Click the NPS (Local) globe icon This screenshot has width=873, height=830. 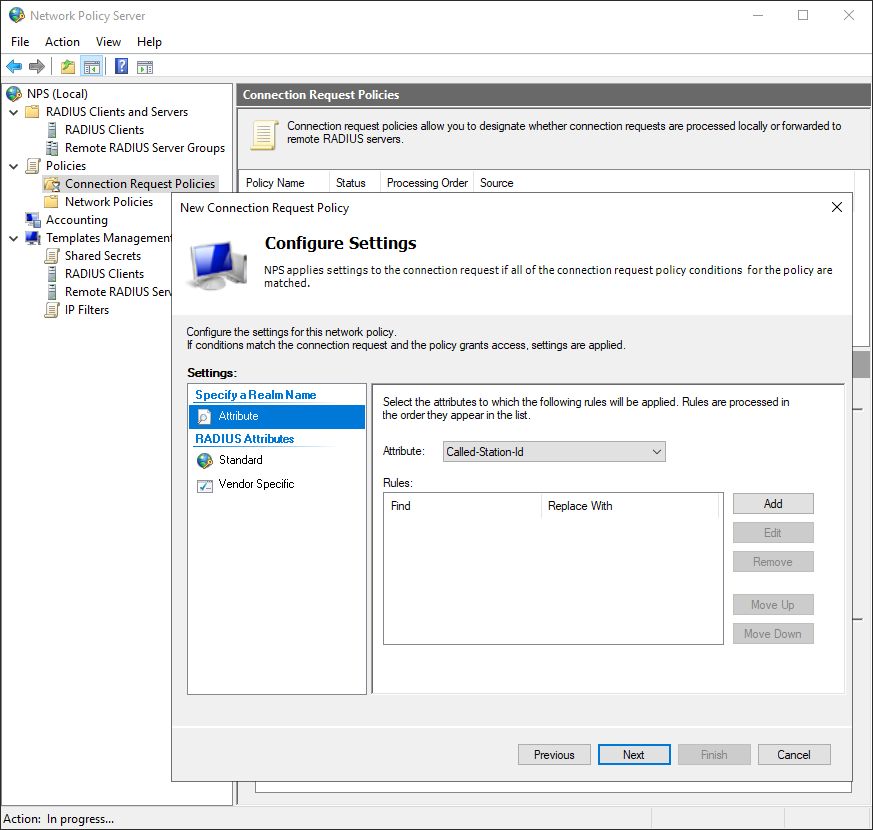[14, 94]
